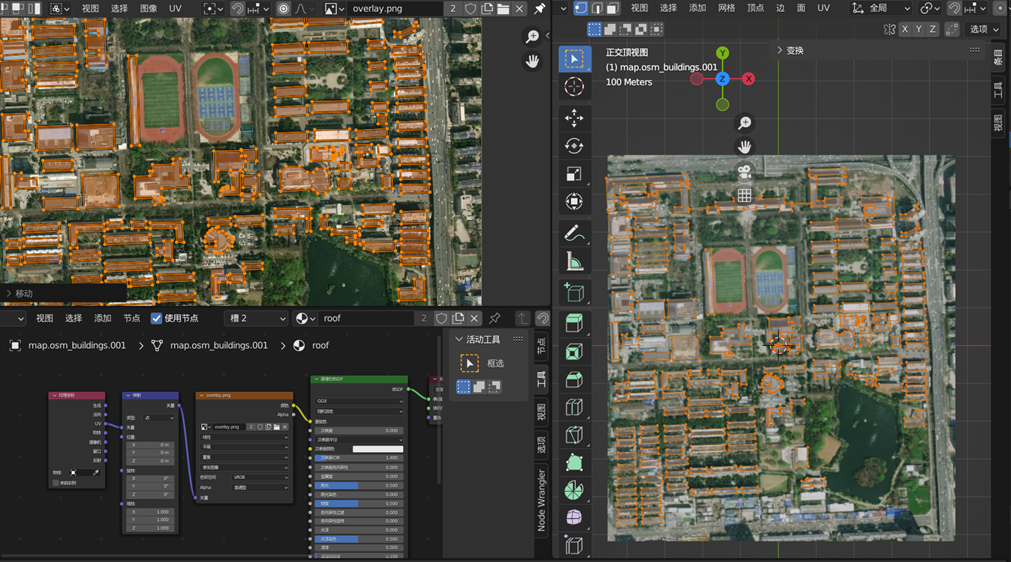Edit overlay.png image name field in UV header
The width and height of the screenshot is (1011, 562).
point(395,8)
